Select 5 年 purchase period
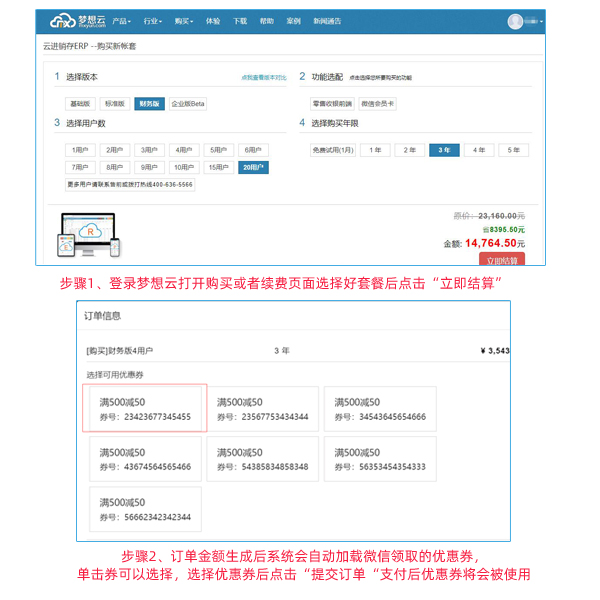This screenshot has width=600, height=600. coord(514,150)
